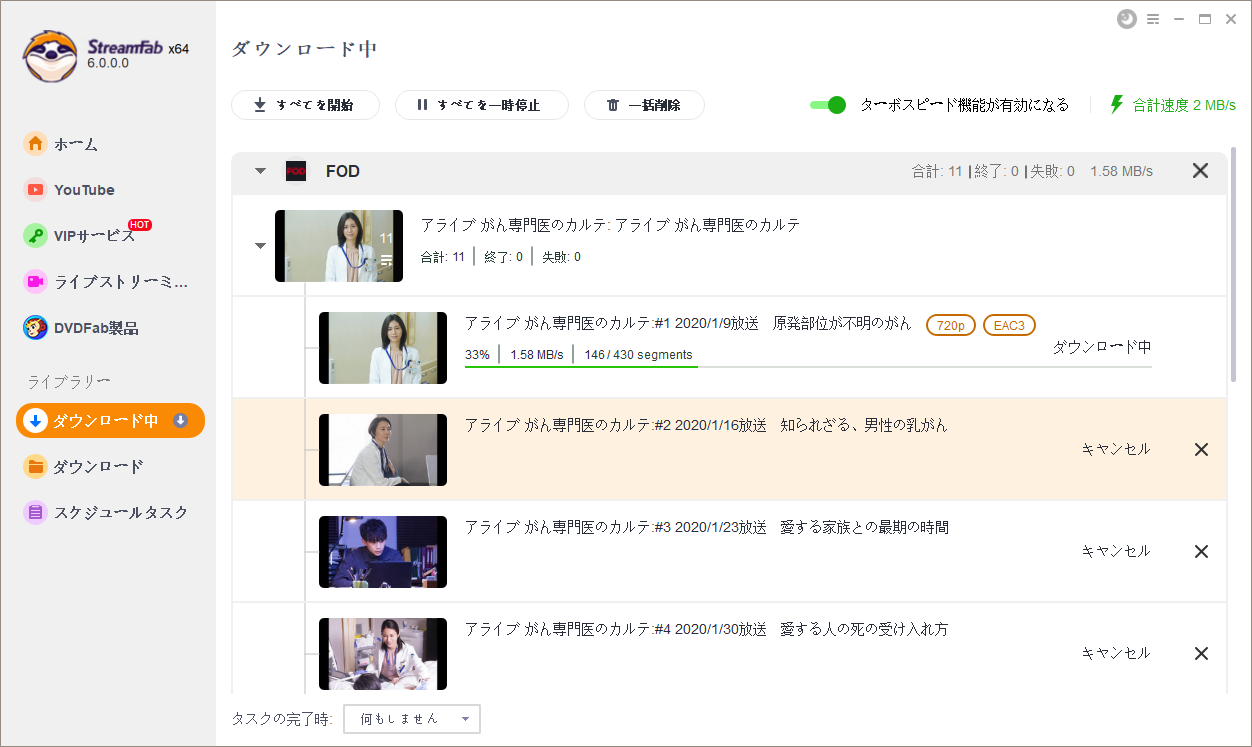The height and width of the screenshot is (747, 1252).
Task: Click the 1.58 MB/s in the FOD header
Action: [x=1122, y=171]
